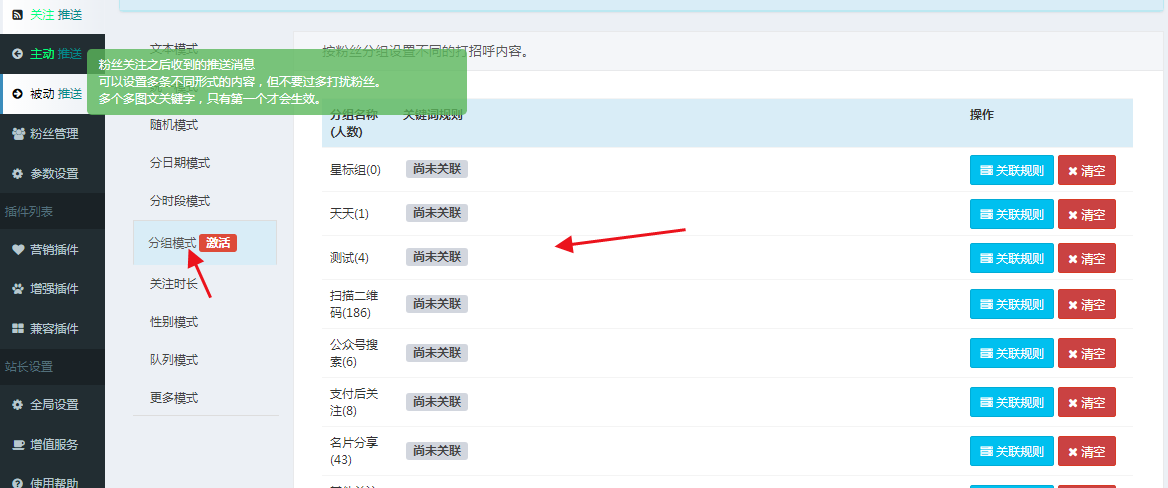Click the coffee cup icon beside 增值服务

(x=18, y=444)
